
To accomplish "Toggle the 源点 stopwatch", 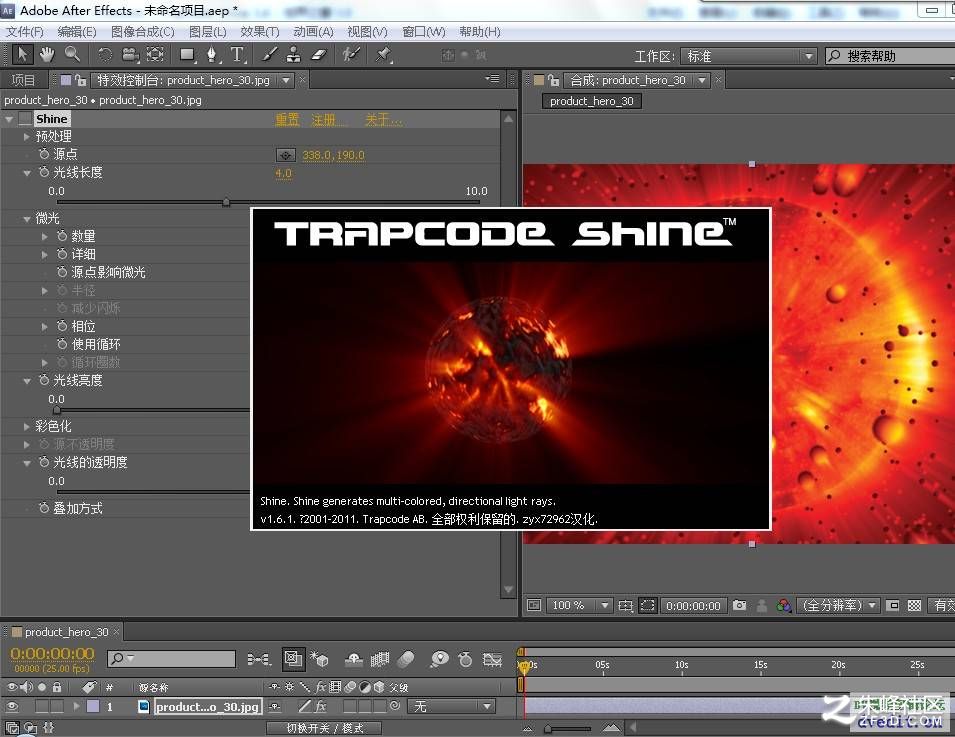I will click(x=44, y=154).
